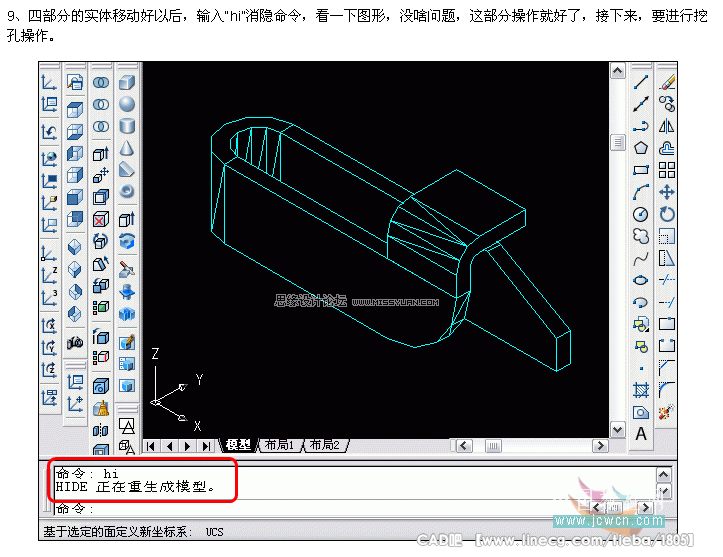Set SW Isometric view
The width and height of the screenshot is (723, 557).
tap(75, 247)
